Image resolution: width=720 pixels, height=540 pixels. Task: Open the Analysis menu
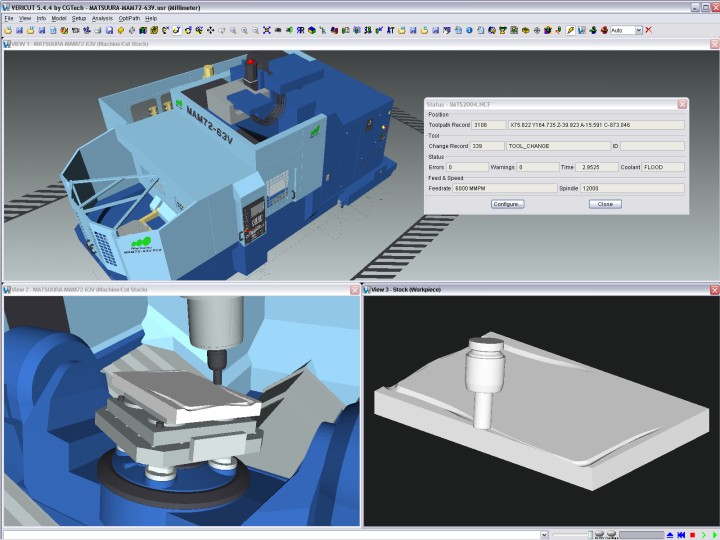tap(102, 18)
